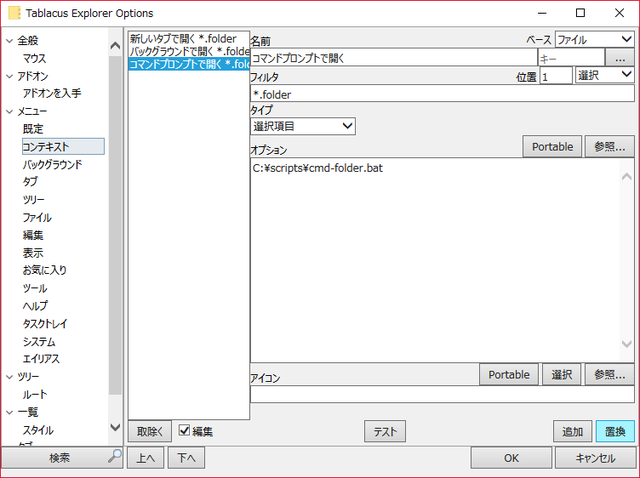Open the タイプ dropdown showing 選択項目
Image resolution: width=640 pixels, height=478 pixels.
302,126
